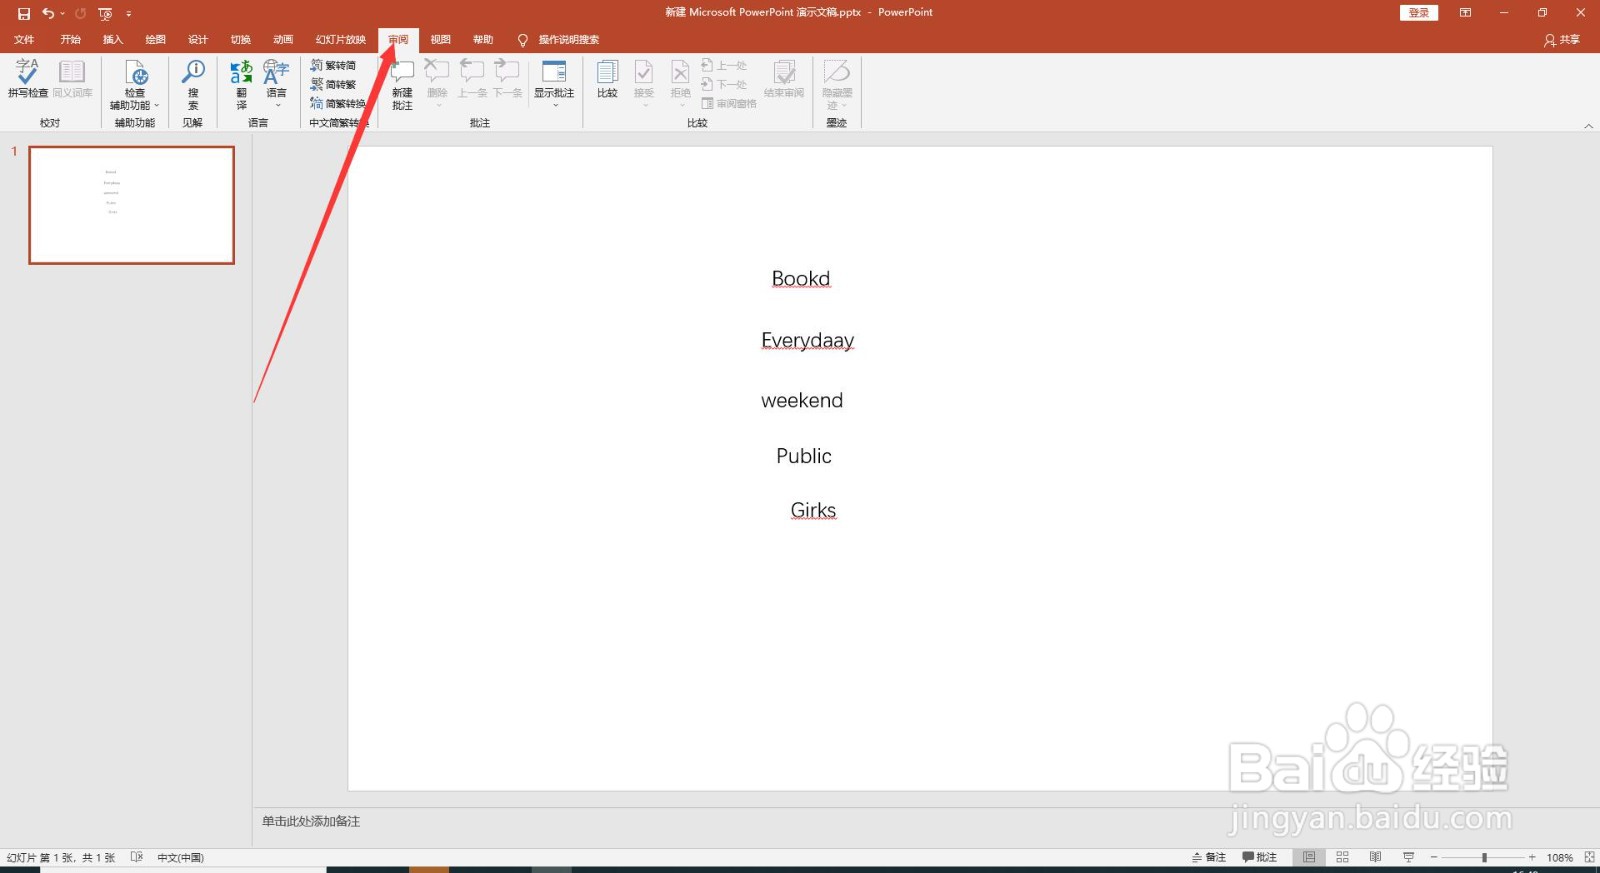The image size is (1600, 873).
Task: Switch to normal view in status bar
Action: [1309, 857]
